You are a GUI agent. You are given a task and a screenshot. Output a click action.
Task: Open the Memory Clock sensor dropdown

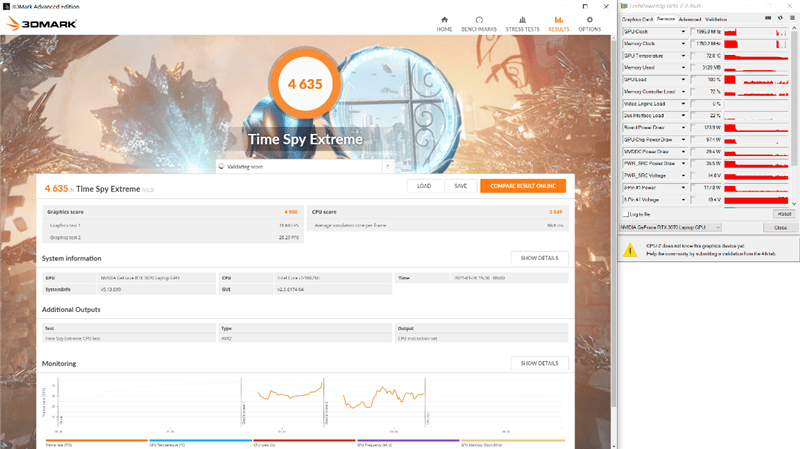pyautogui.click(x=683, y=43)
